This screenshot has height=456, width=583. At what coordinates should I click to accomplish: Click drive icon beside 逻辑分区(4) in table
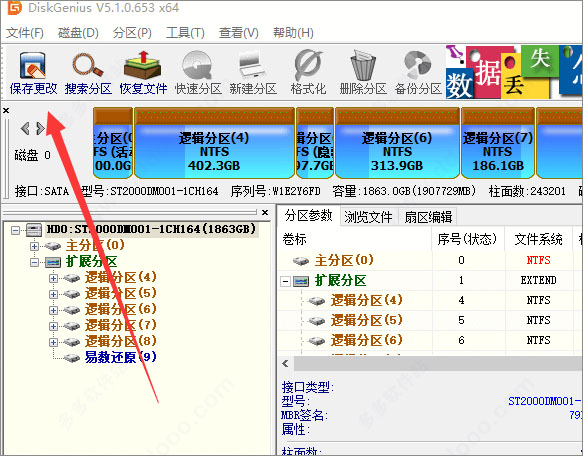[316, 301]
